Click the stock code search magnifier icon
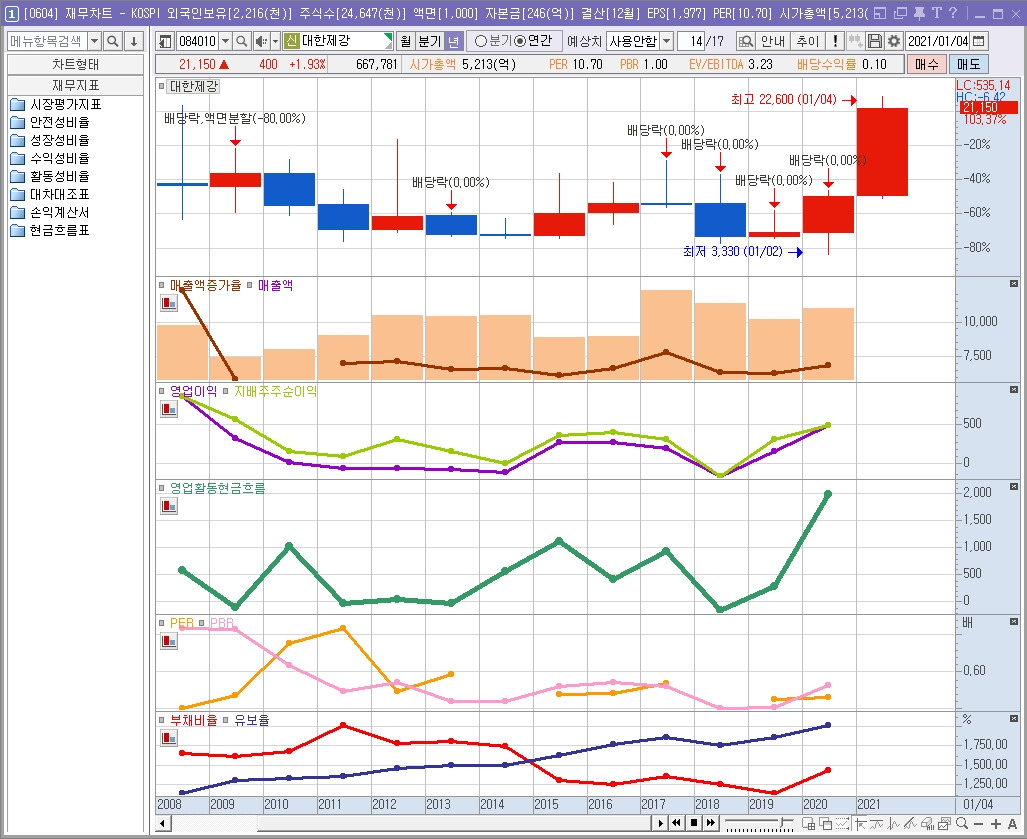The image size is (1027, 839). point(242,41)
